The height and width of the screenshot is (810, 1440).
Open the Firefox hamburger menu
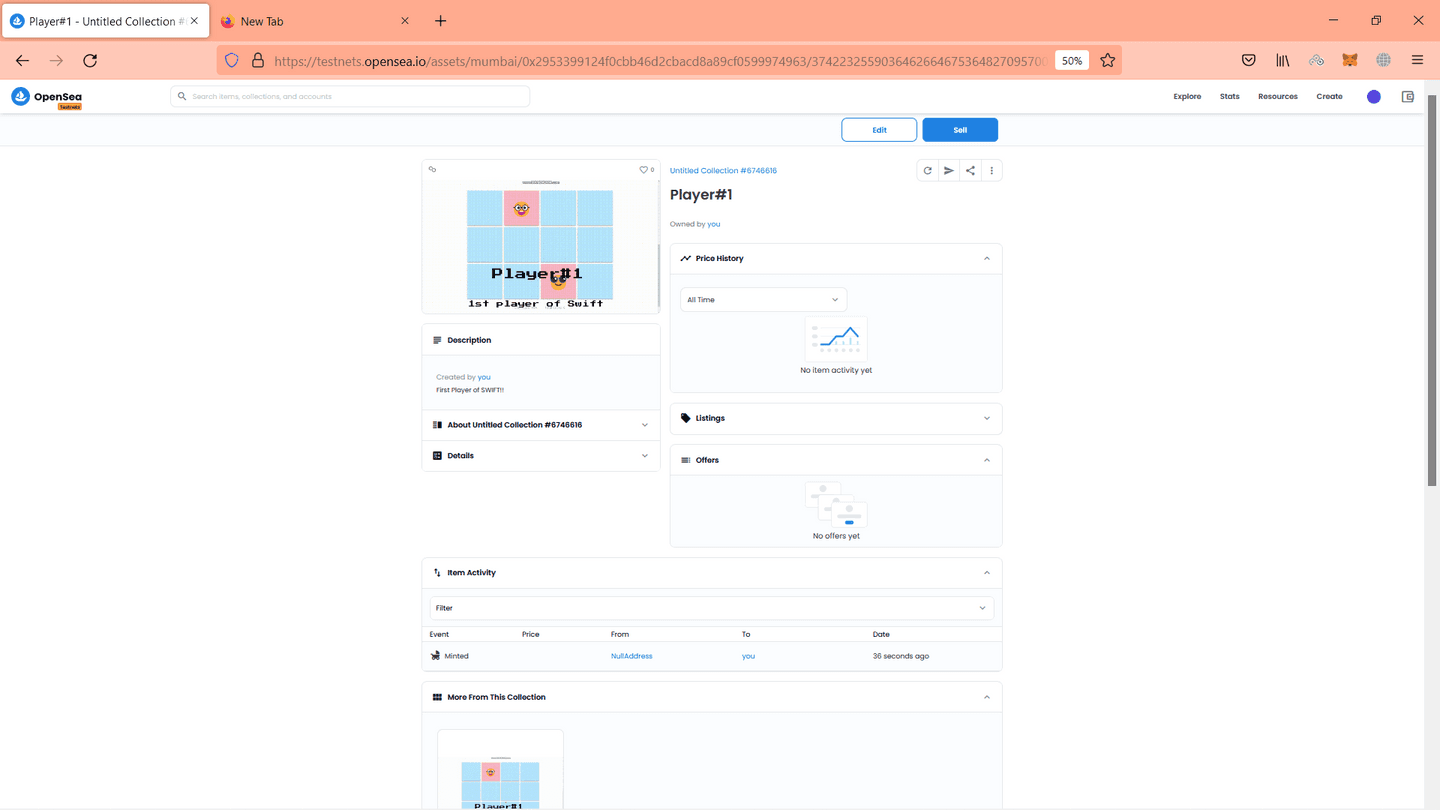(1417, 61)
